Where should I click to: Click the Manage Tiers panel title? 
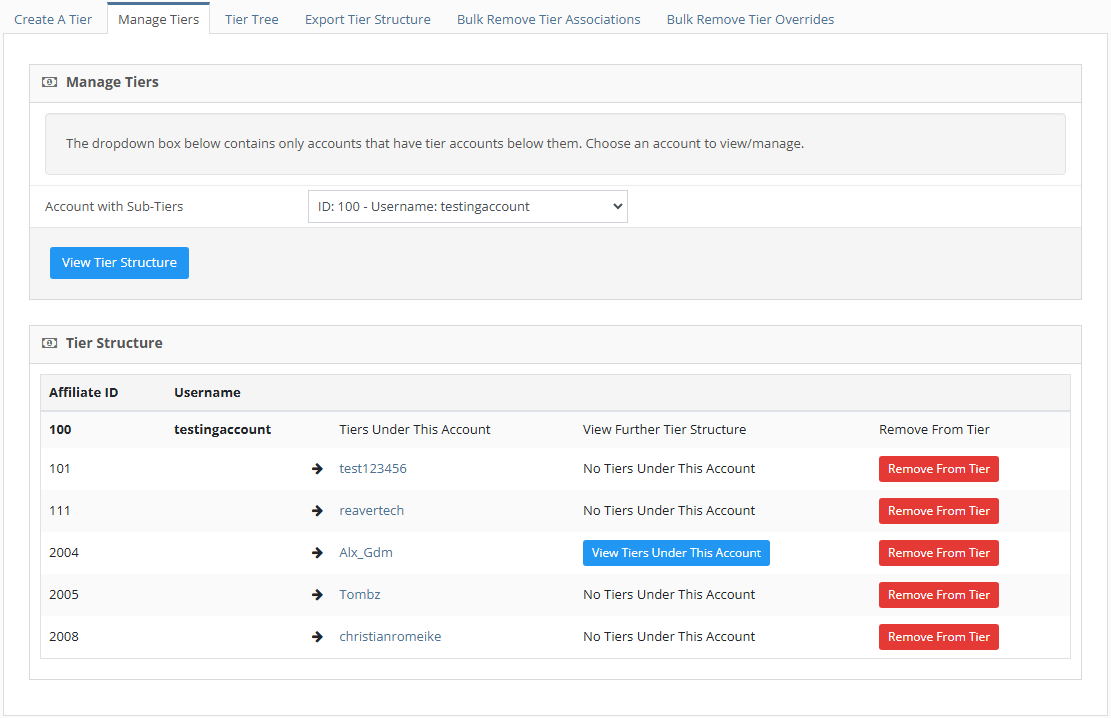tap(112, 82)
